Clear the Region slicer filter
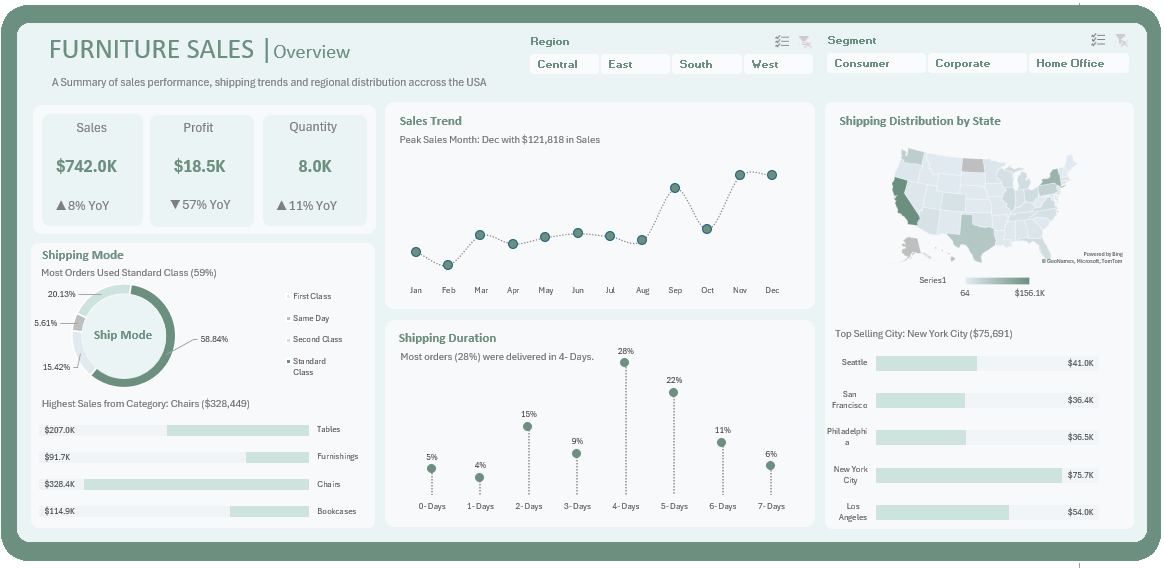Image resolution: width=1164 pixels, height=568 pixels. pyautogui.click(x=804, y=41)
